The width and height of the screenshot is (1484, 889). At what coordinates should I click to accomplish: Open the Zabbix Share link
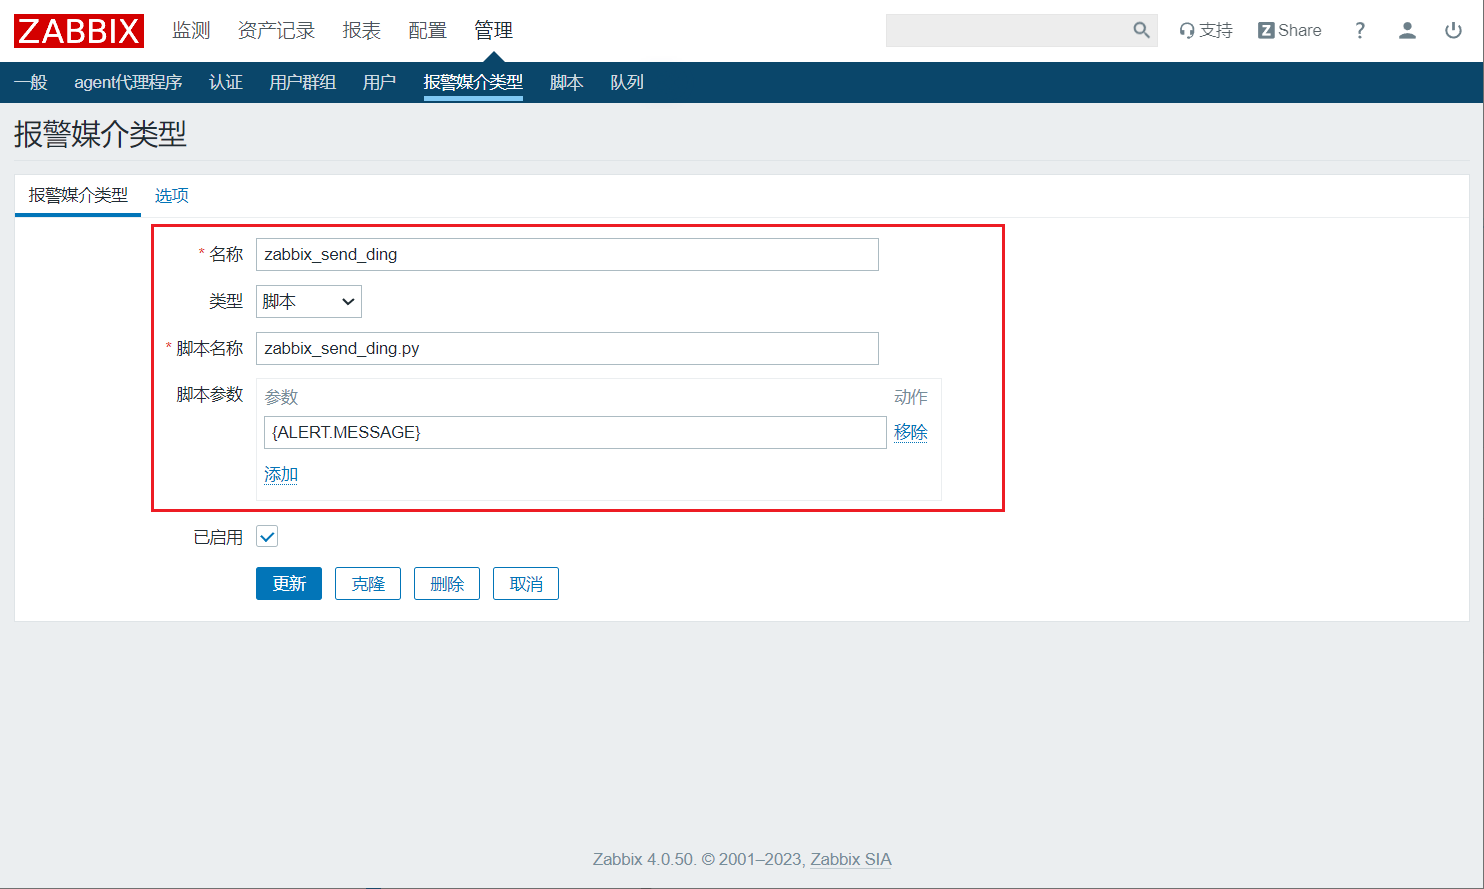1289,31
